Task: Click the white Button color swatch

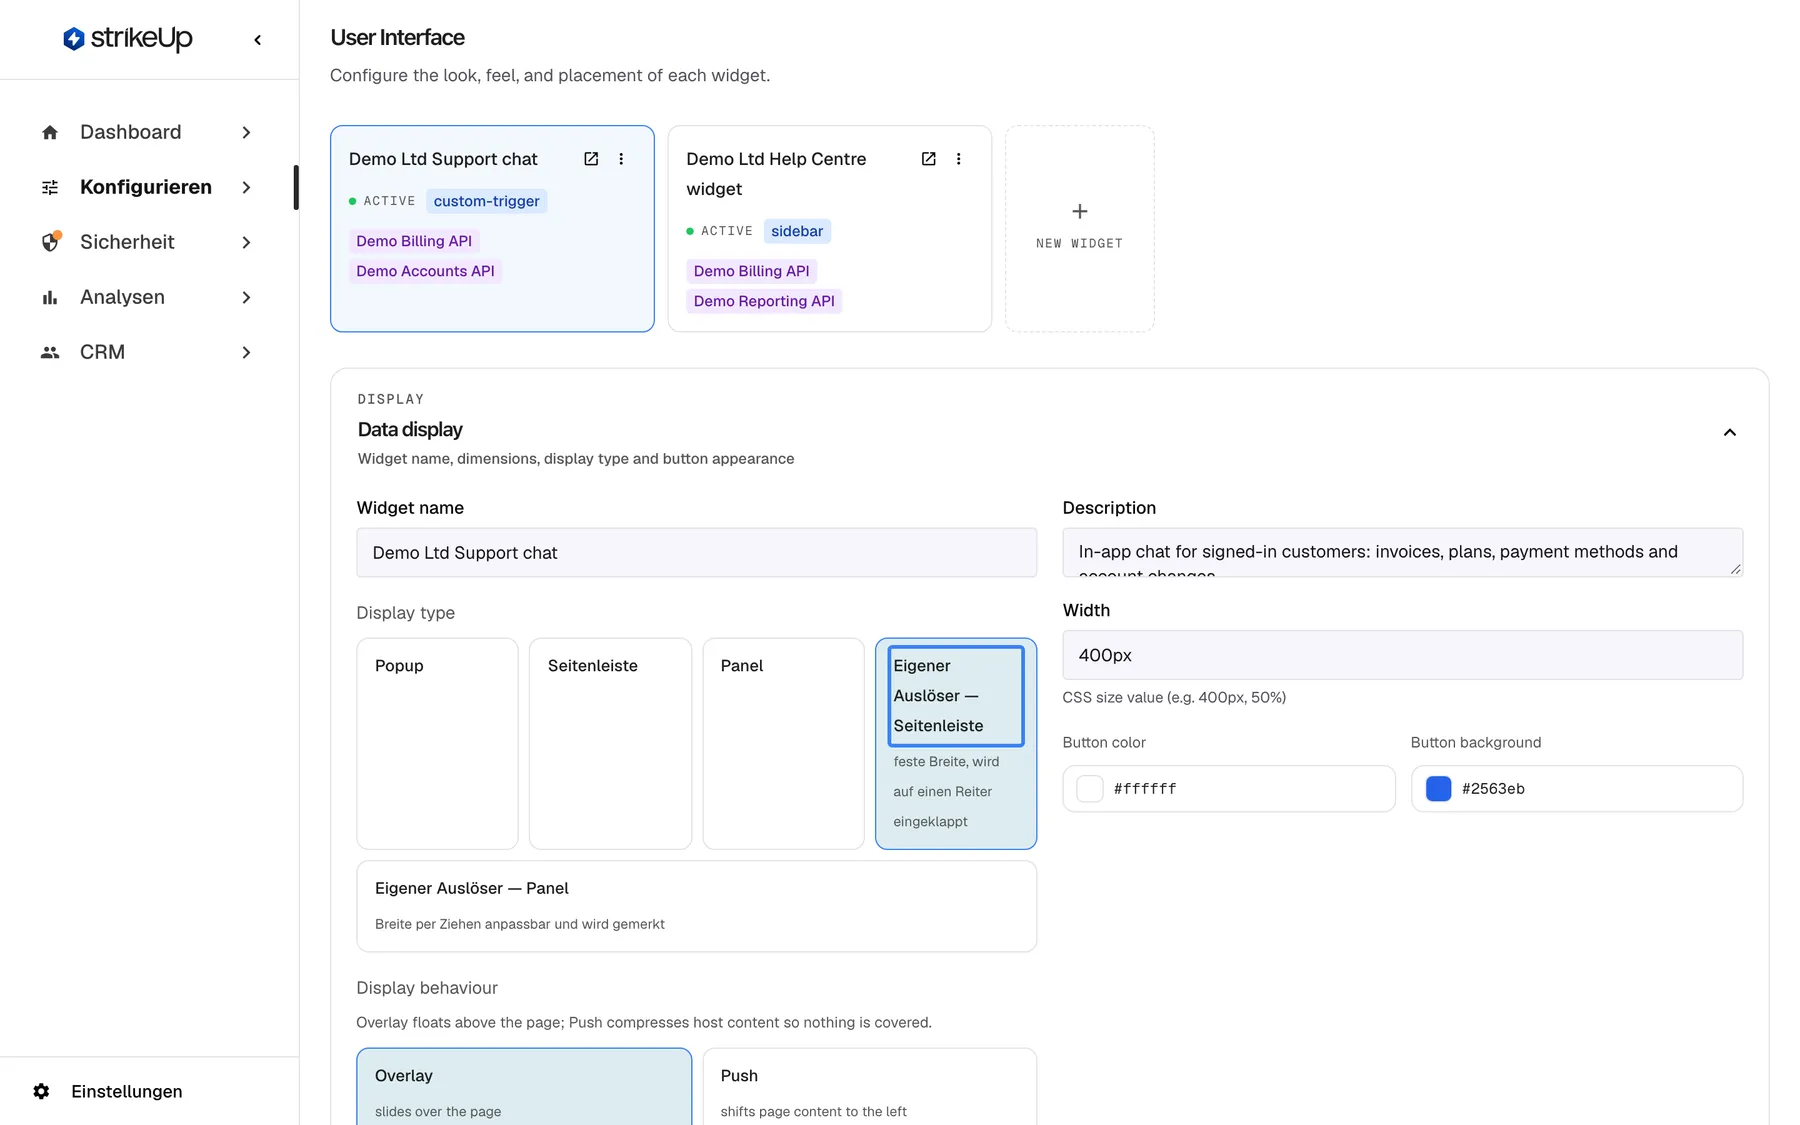Action: point(1090,788)
